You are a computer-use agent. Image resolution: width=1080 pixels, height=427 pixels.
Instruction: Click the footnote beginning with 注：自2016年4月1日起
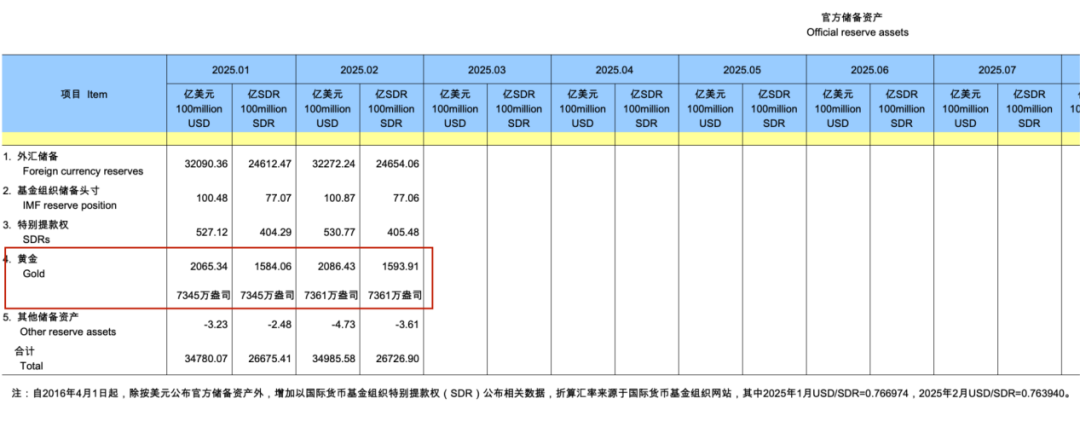542,395
